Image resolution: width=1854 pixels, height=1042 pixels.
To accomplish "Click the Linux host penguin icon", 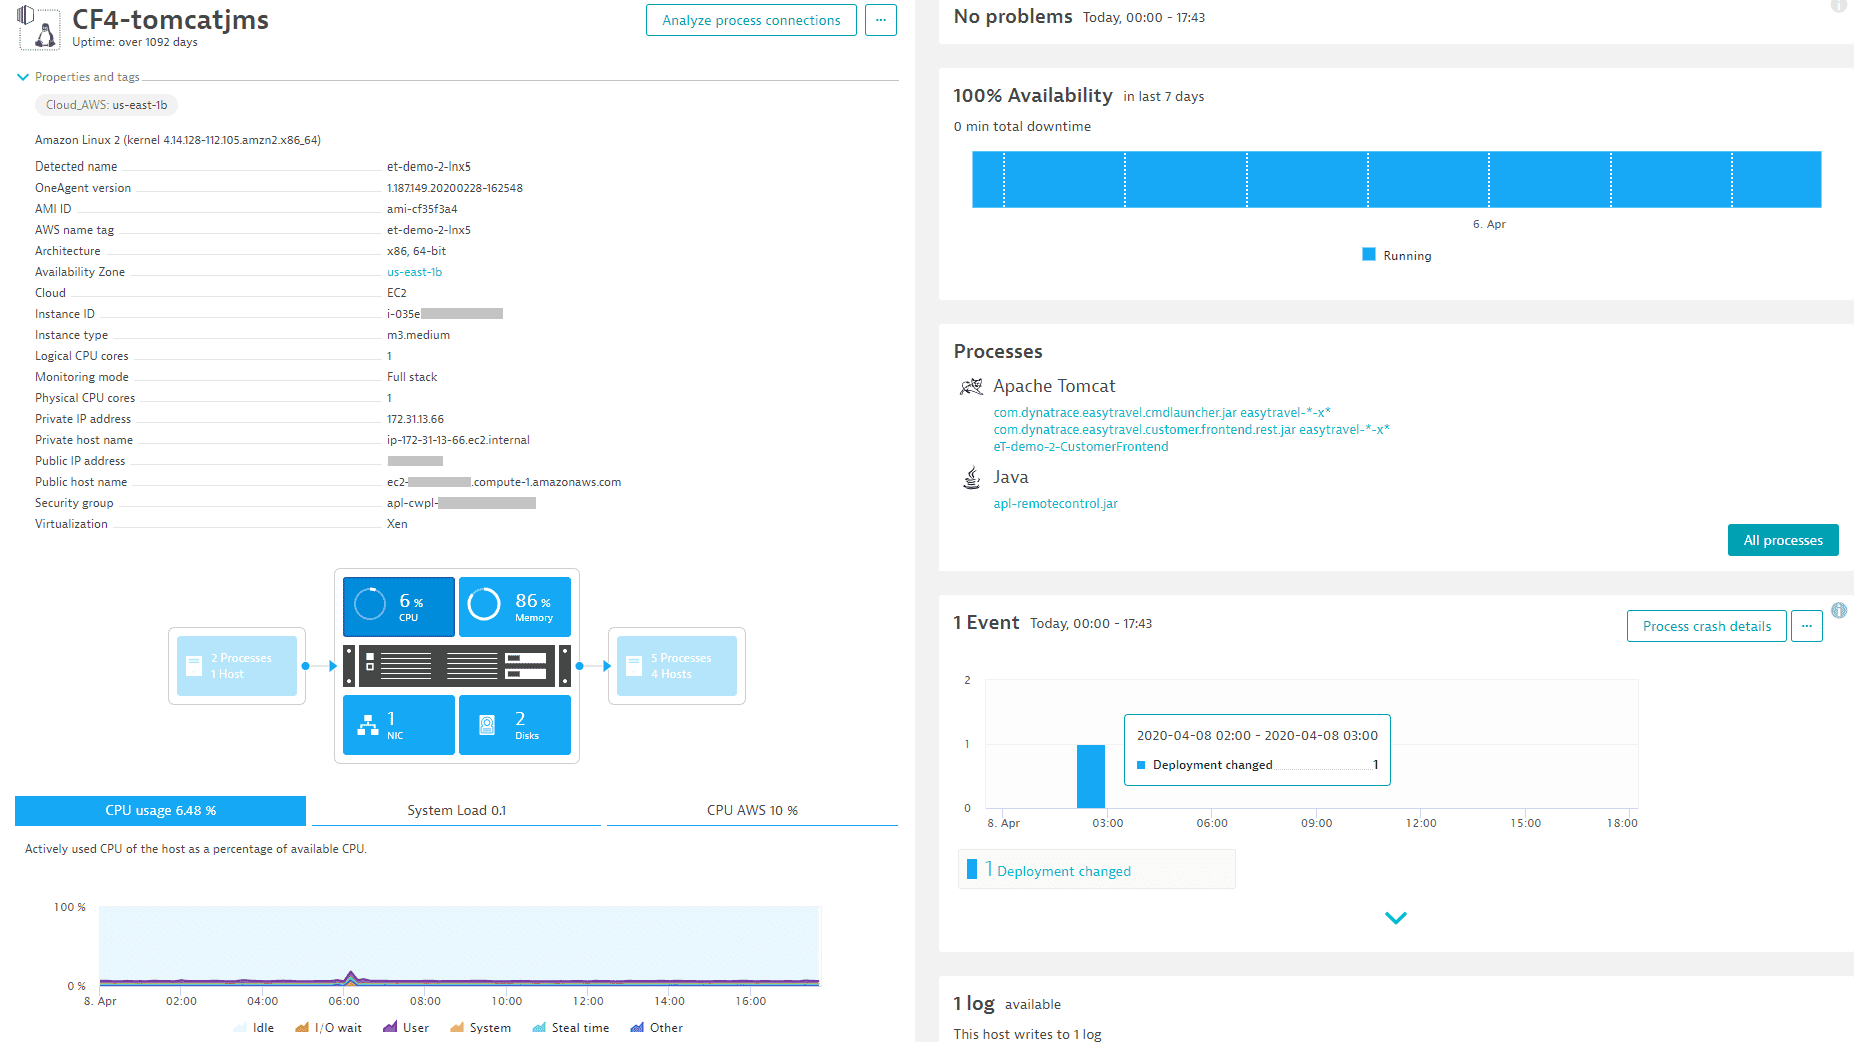I will (39, 28).
